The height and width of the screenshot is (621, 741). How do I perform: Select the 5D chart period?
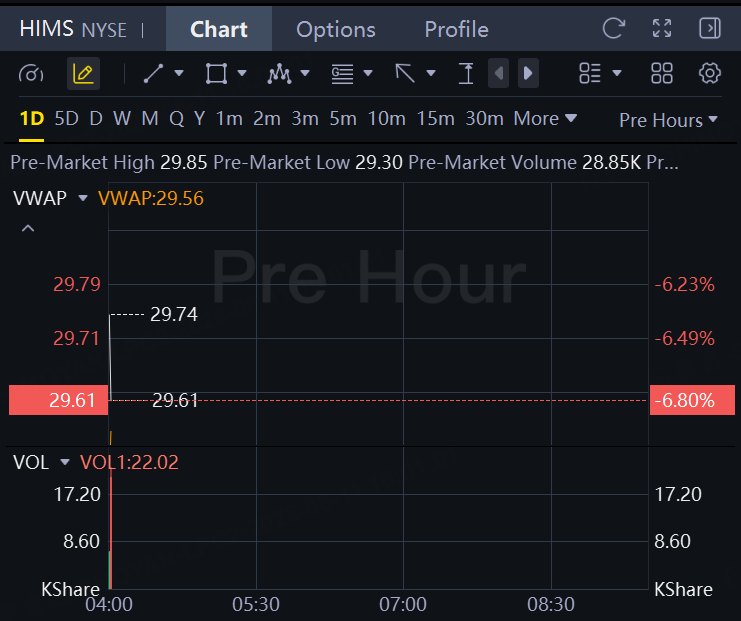(x=66, y=119)
